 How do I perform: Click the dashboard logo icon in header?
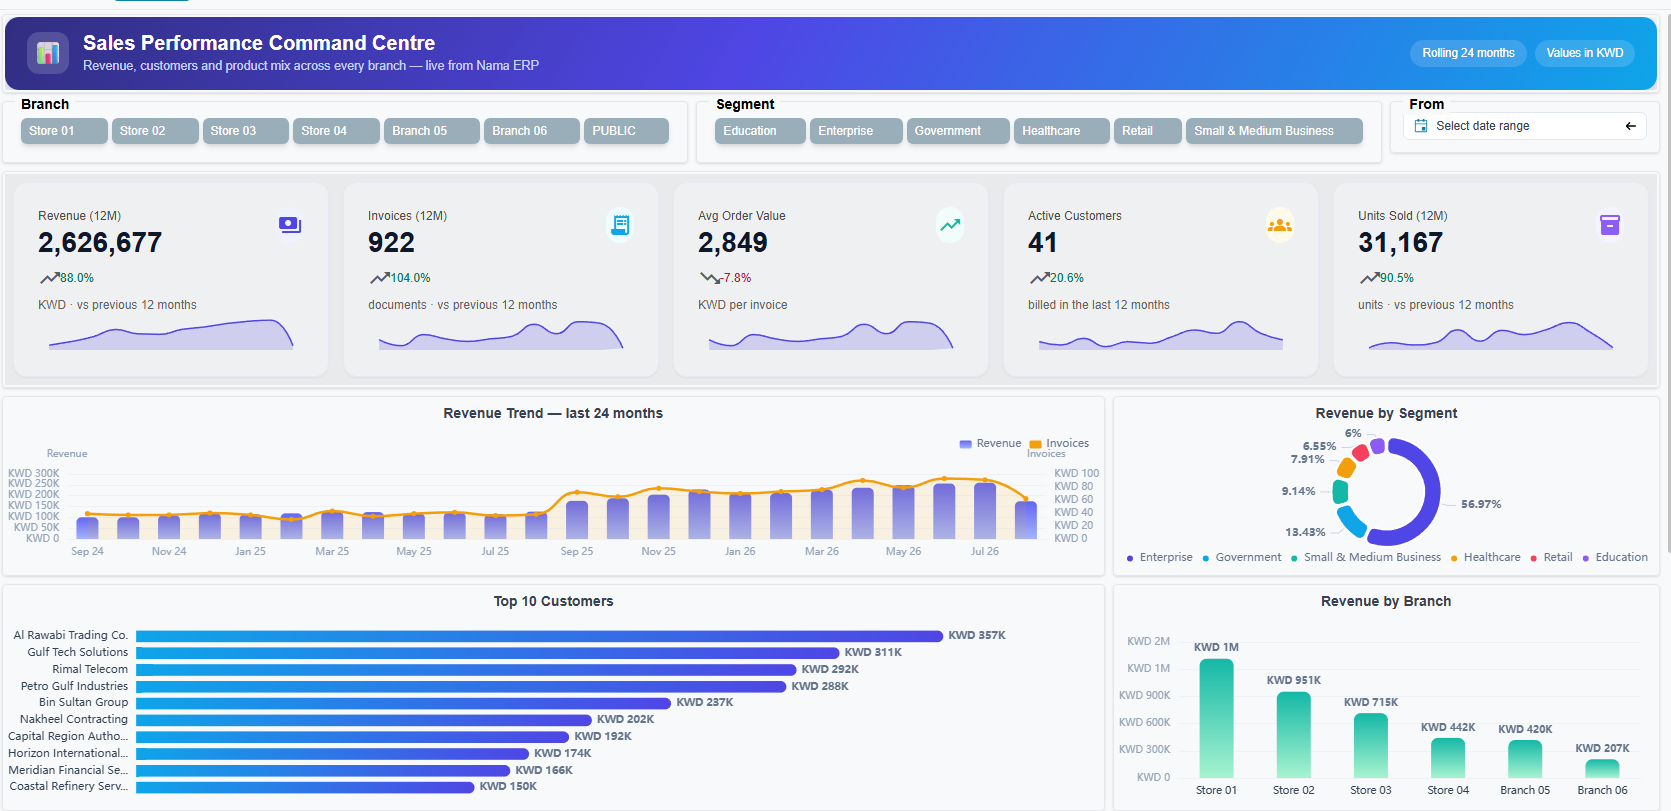pyautogui.click(x=48, y=53)
